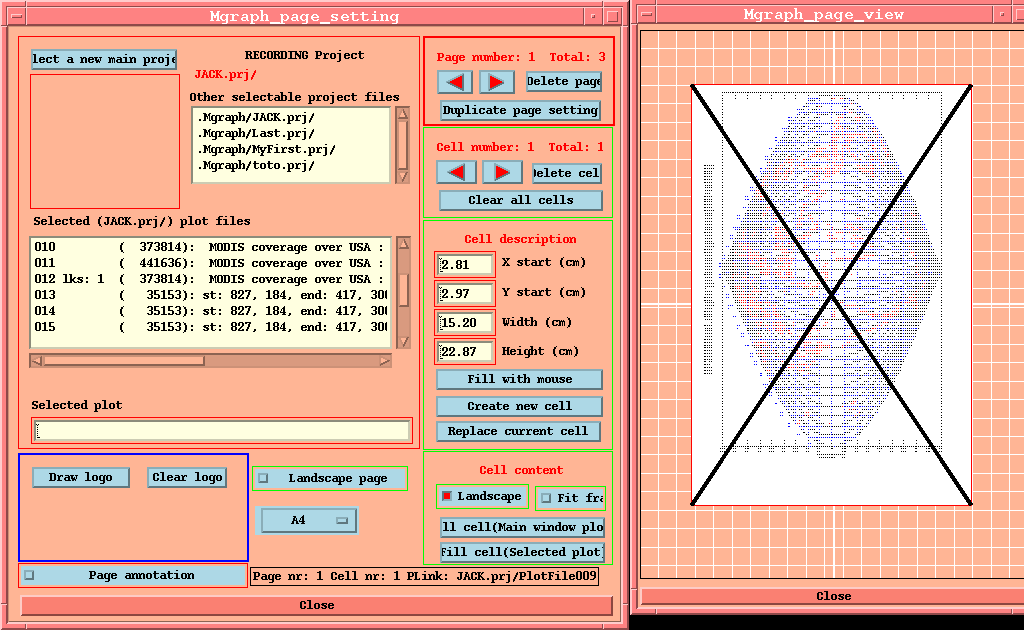Viewport: 1024px width, 630px height.
Task: Open A4 paper size dropdown
Action: click(309, 520)
